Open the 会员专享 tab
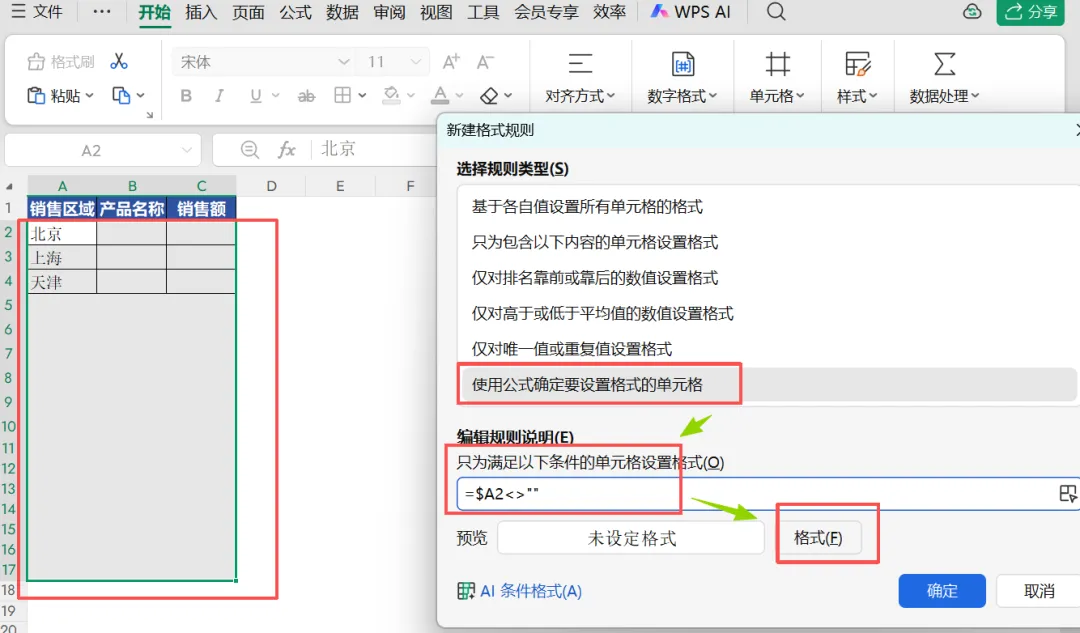 click(x=546, y=12)
